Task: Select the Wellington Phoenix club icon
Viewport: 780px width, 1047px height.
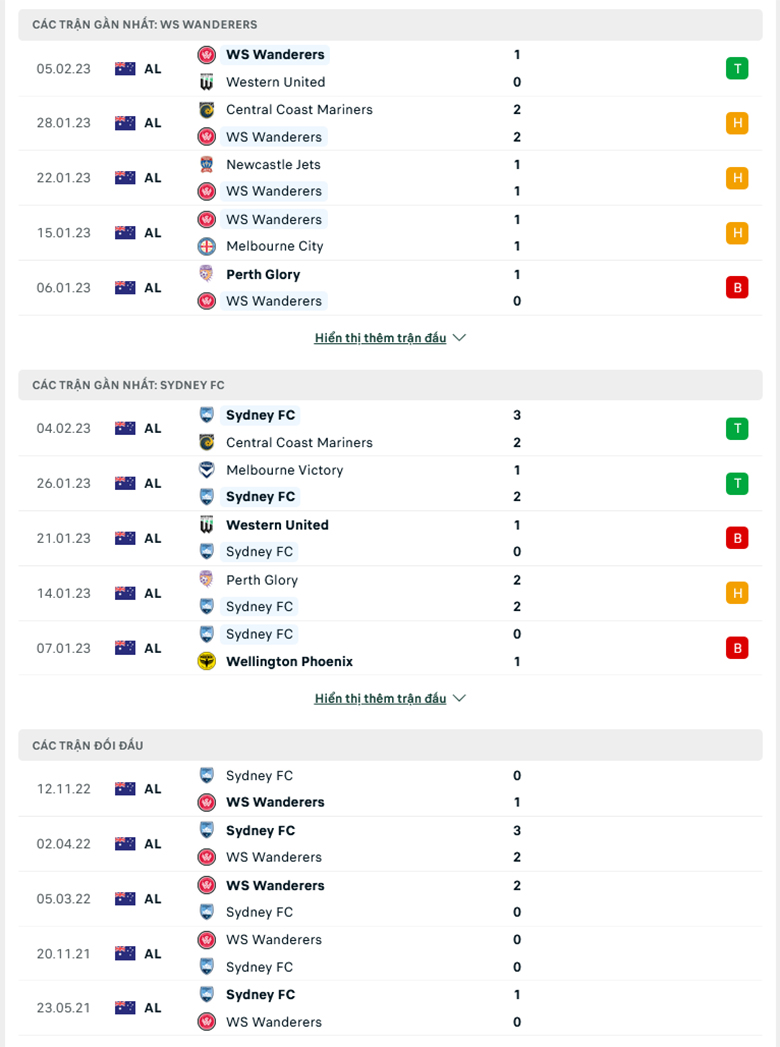Action: tap(207, 661)
